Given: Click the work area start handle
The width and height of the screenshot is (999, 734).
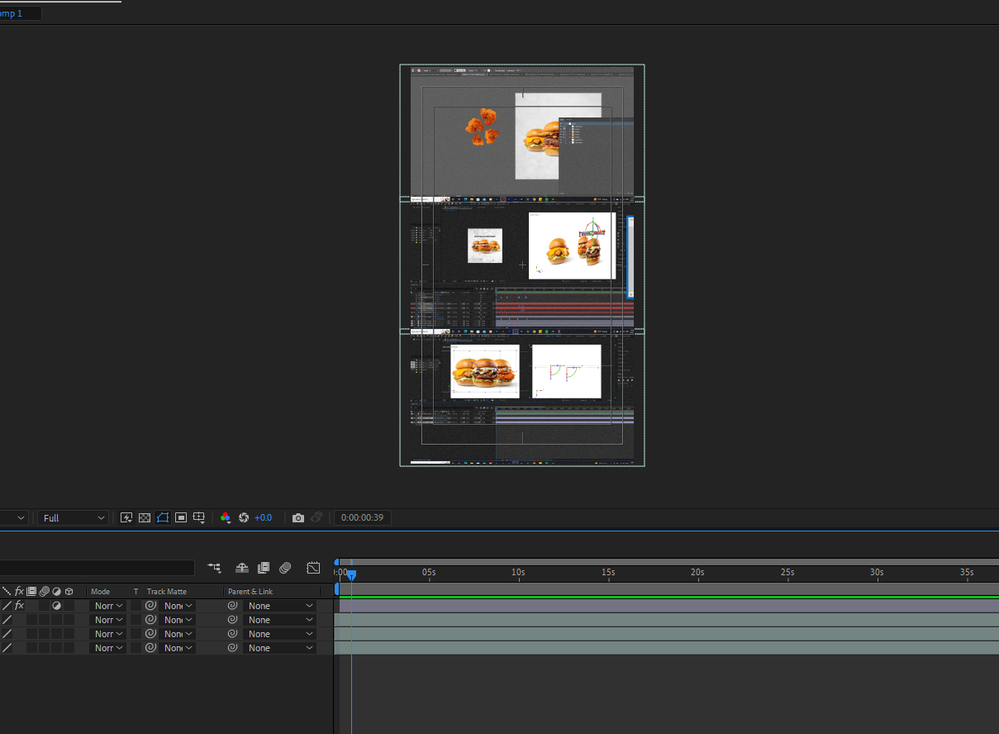Looking at the screenshot, I should 336,589.
